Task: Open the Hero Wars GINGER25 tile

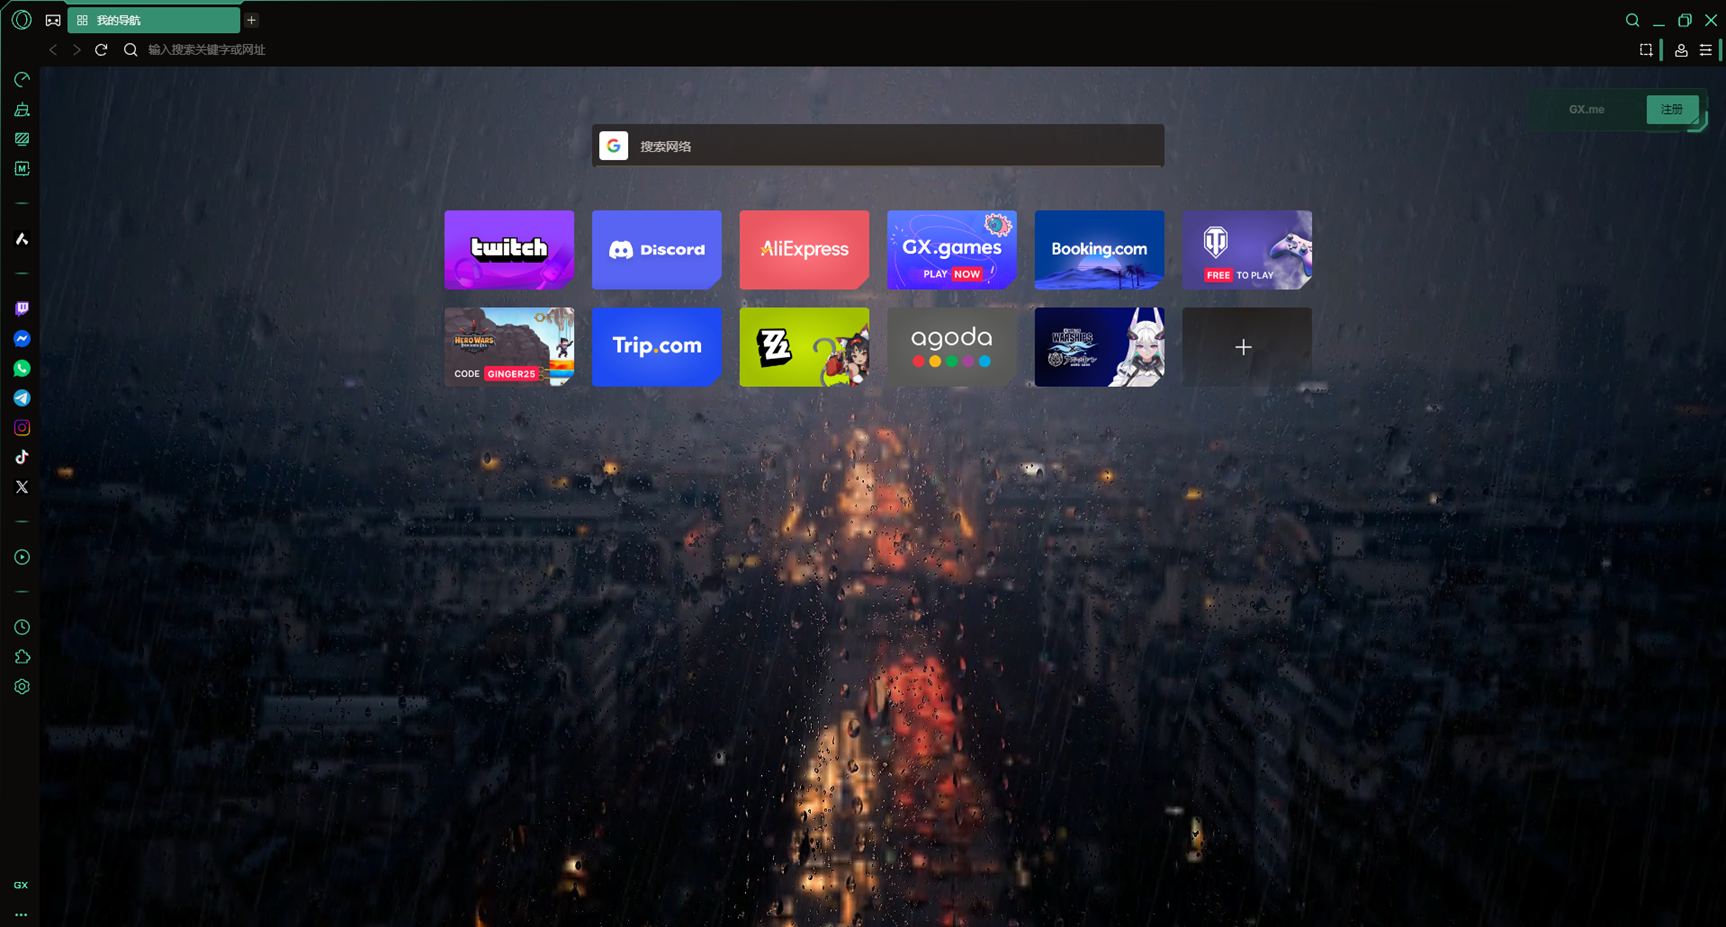Action: (509, 347)
